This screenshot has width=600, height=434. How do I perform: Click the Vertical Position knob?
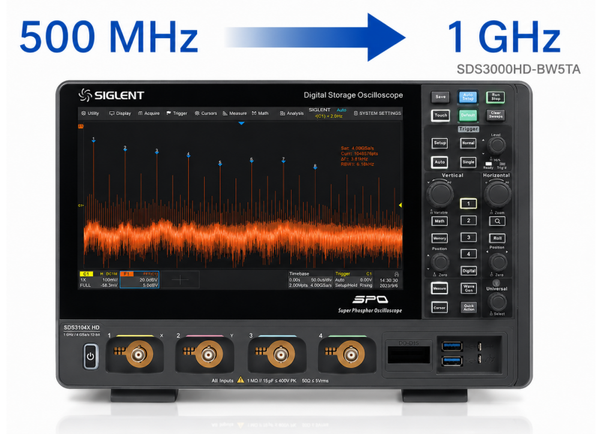point(440,262)
